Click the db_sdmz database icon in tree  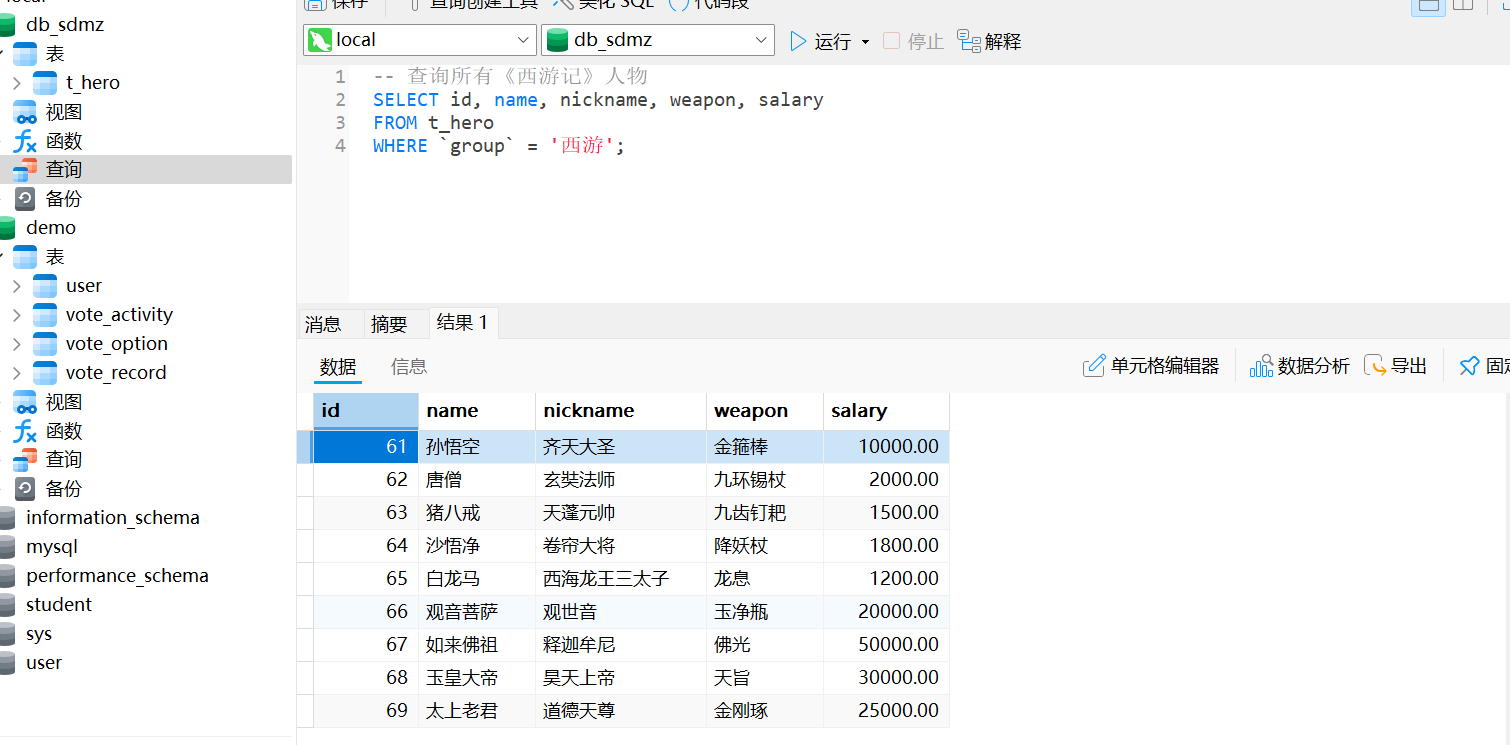[6, 25]
